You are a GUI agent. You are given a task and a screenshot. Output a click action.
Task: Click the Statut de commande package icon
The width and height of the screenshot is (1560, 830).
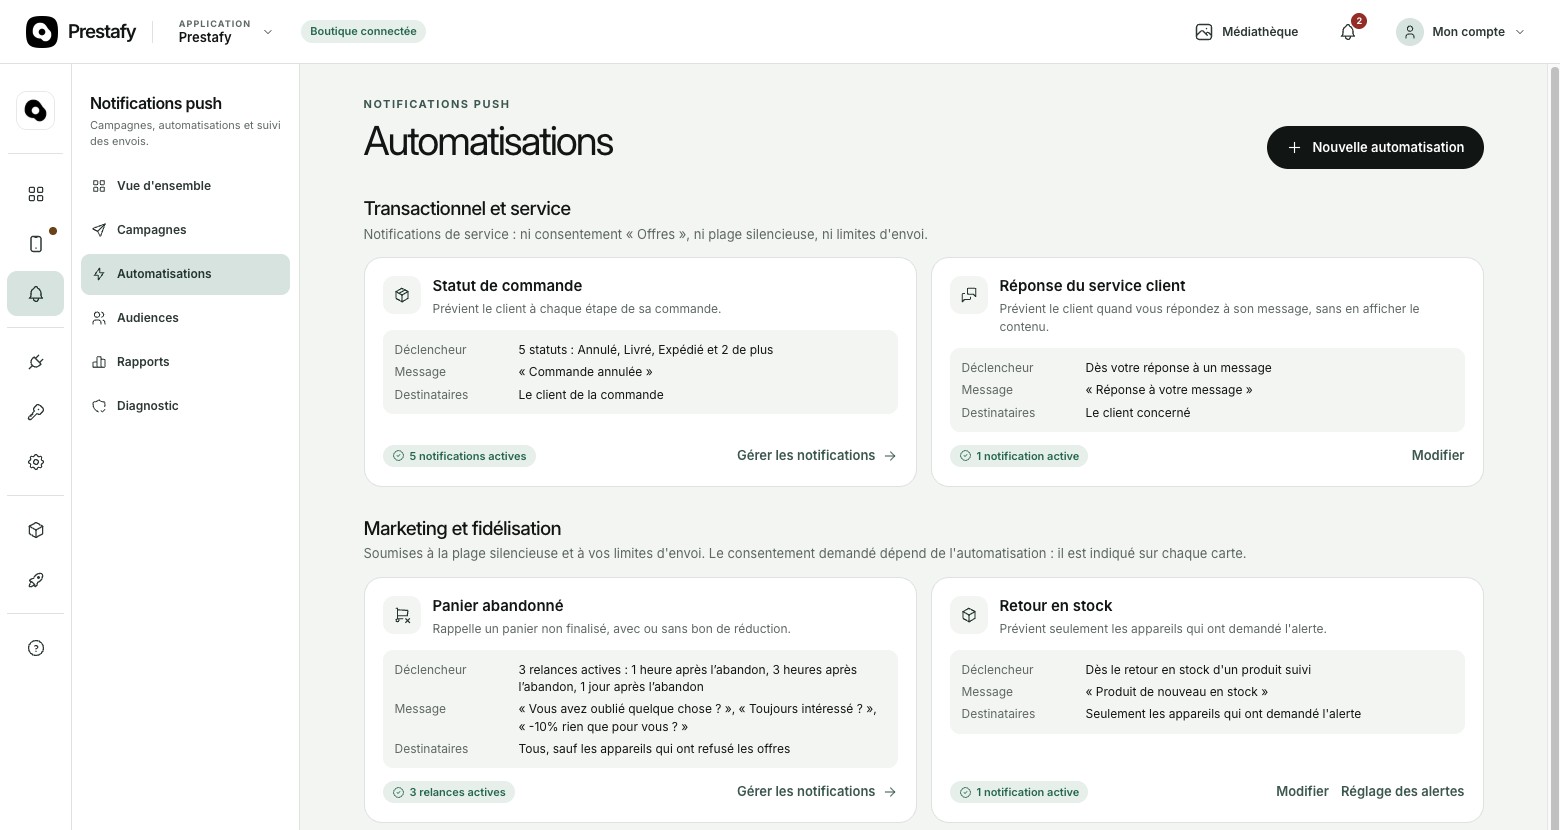coord(402,295)
